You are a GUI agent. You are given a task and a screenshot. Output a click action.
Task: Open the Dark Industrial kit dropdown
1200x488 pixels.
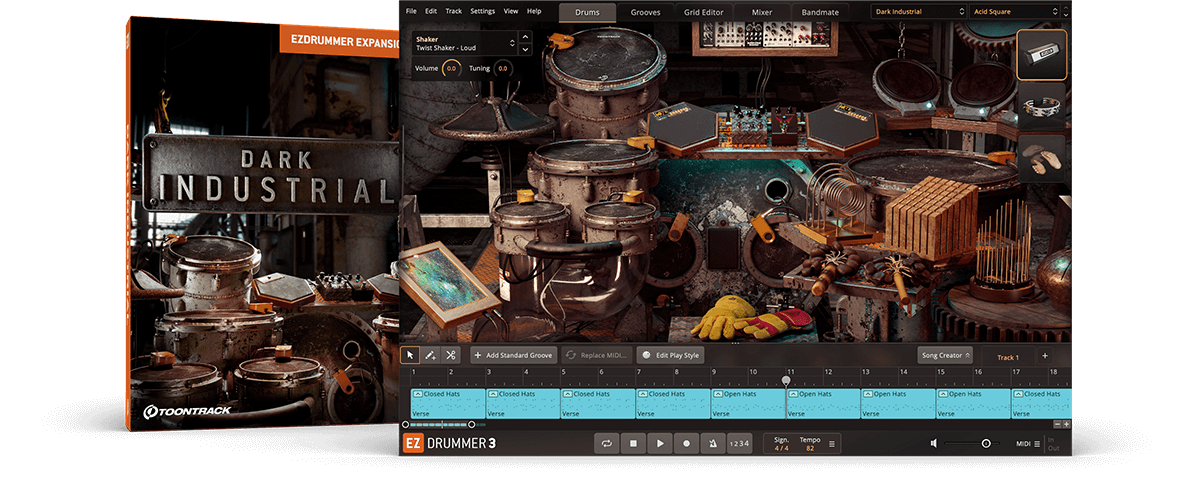917,12
